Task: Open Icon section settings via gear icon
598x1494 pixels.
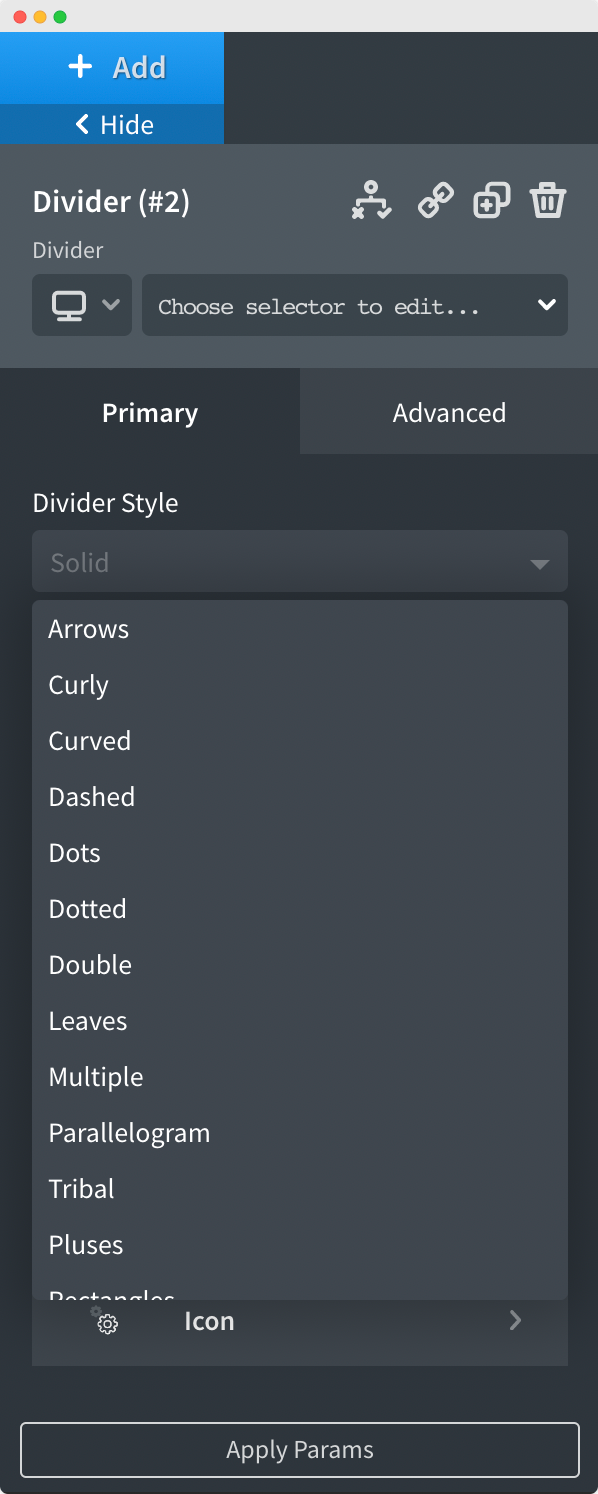Action: coord(107,1322)
